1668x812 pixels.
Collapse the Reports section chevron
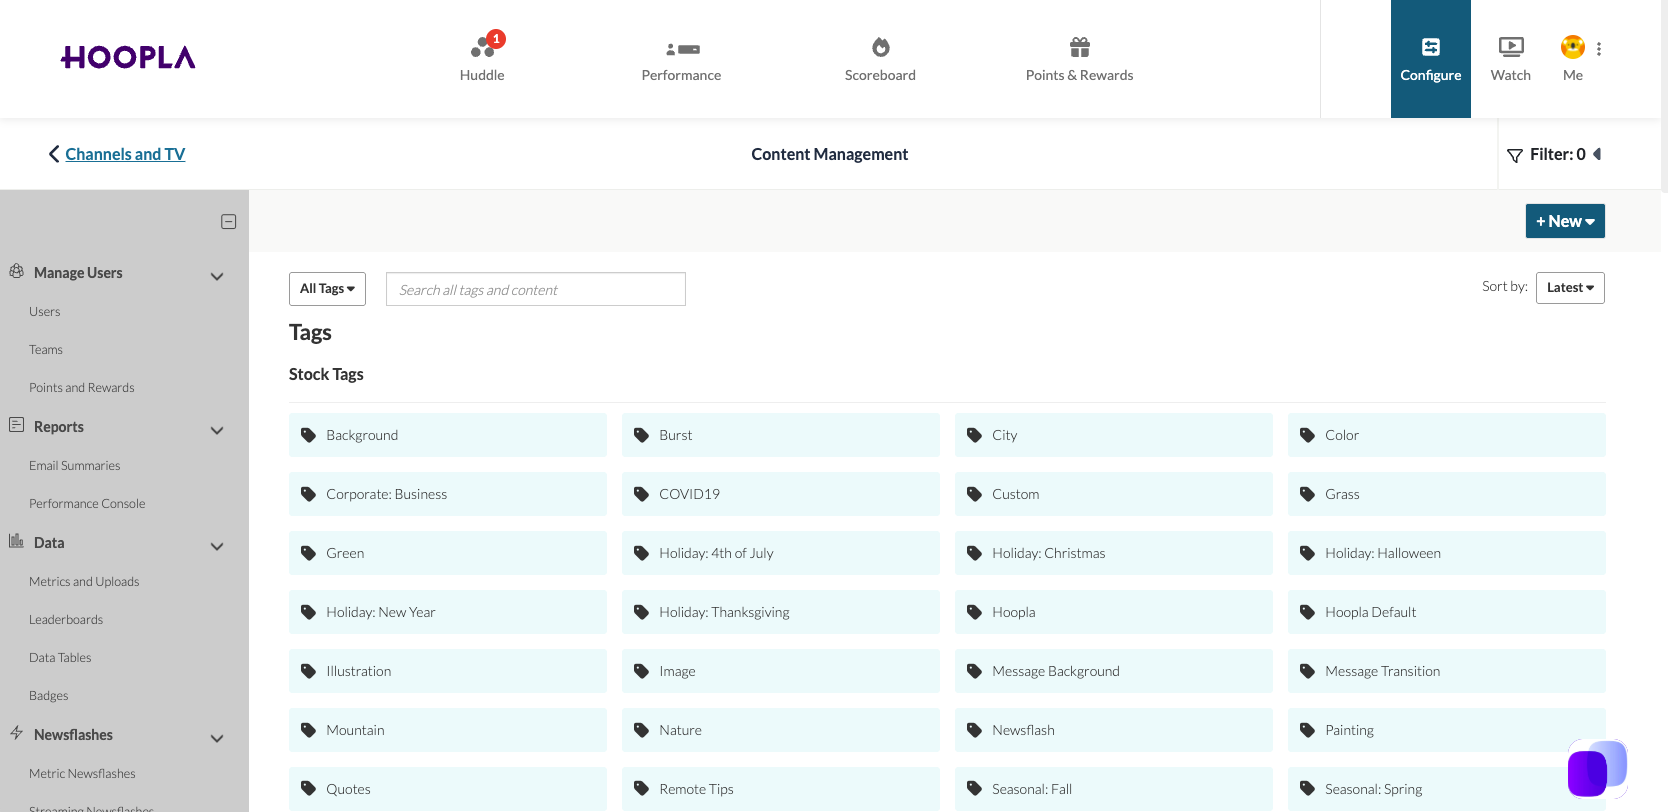[217, 430]
